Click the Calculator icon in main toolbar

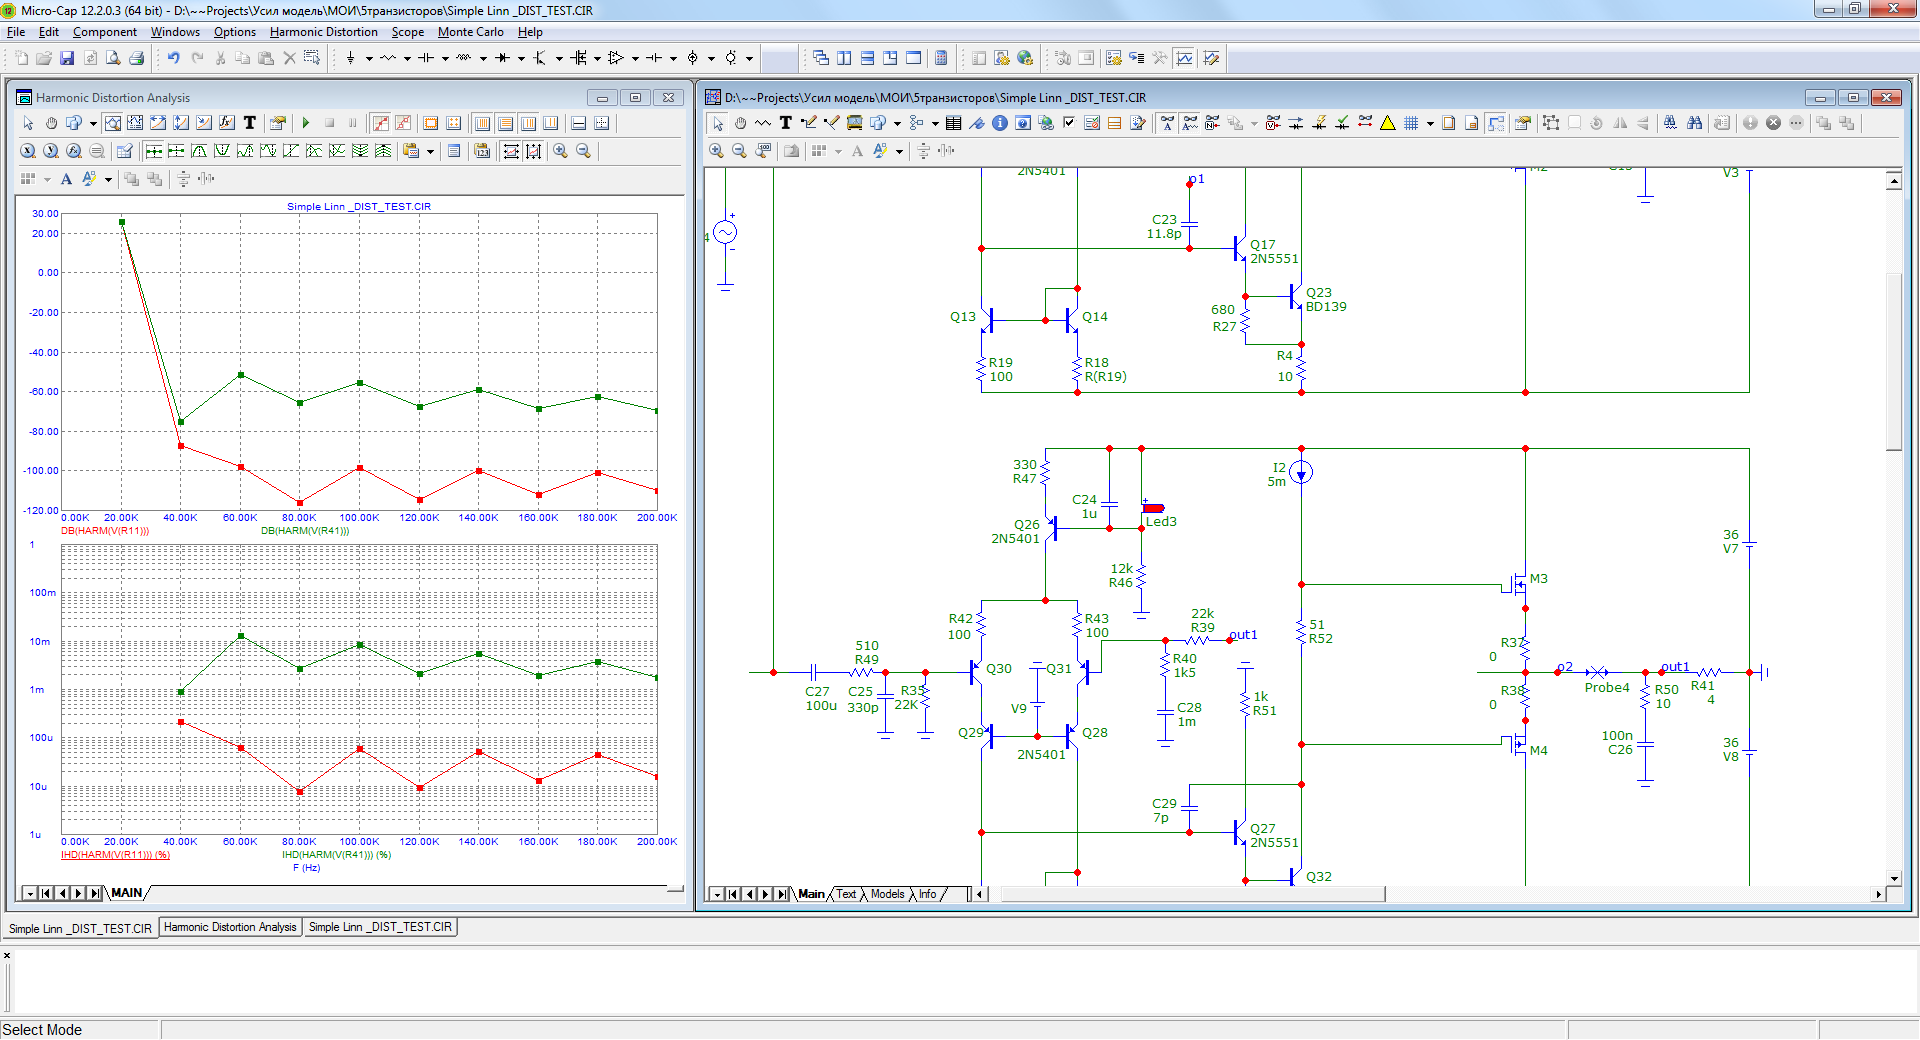941,58
